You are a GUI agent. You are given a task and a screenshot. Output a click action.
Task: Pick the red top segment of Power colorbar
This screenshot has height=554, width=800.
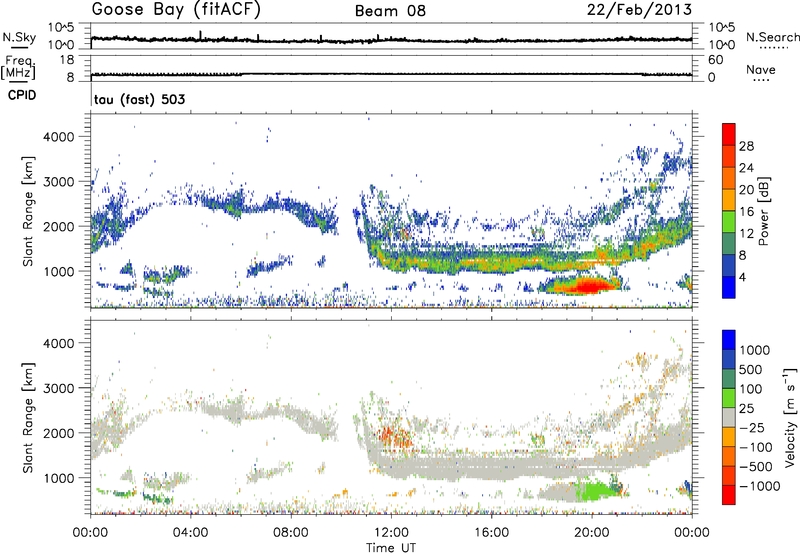729,134
